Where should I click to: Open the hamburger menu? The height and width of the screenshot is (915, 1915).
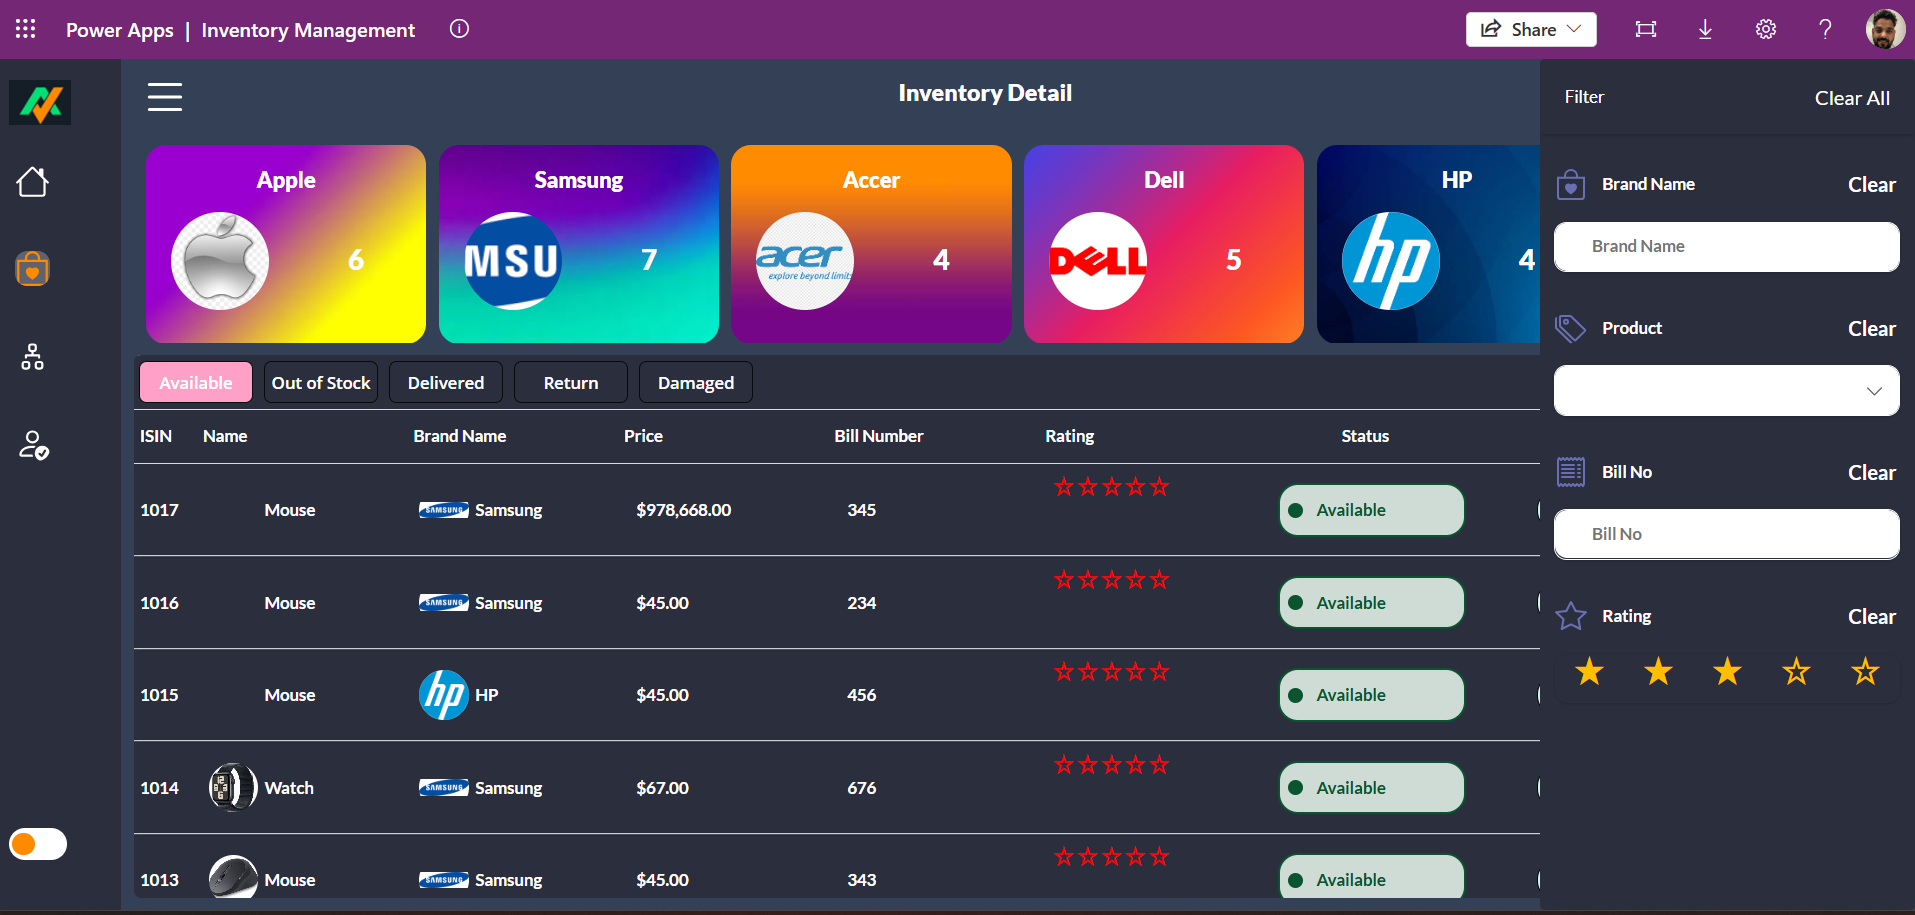click(165, 97)
